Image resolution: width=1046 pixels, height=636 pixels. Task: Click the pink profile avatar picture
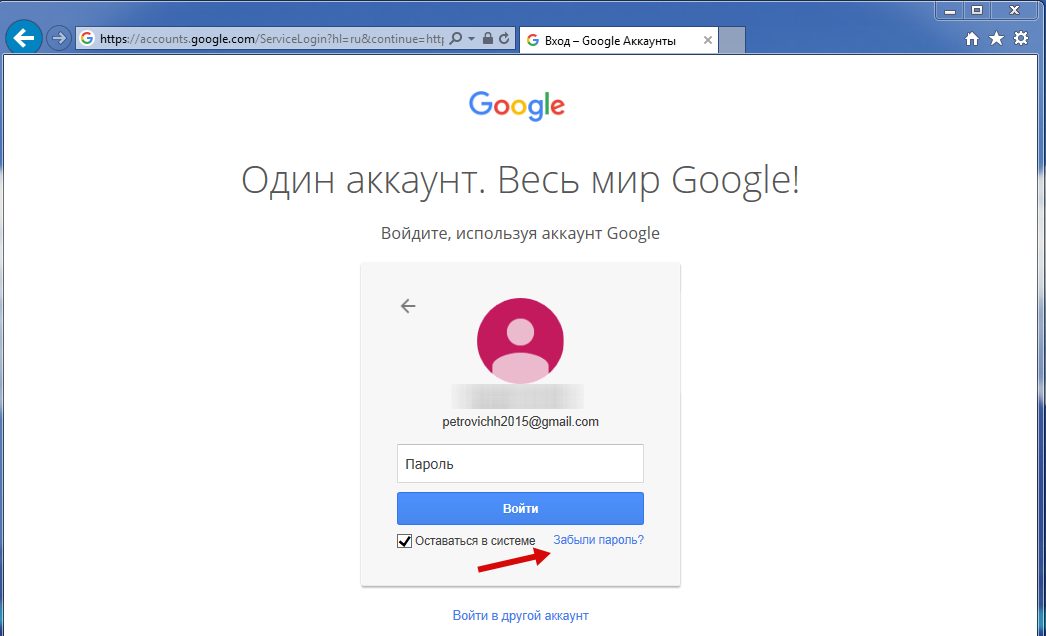click(x=520, y=340)
